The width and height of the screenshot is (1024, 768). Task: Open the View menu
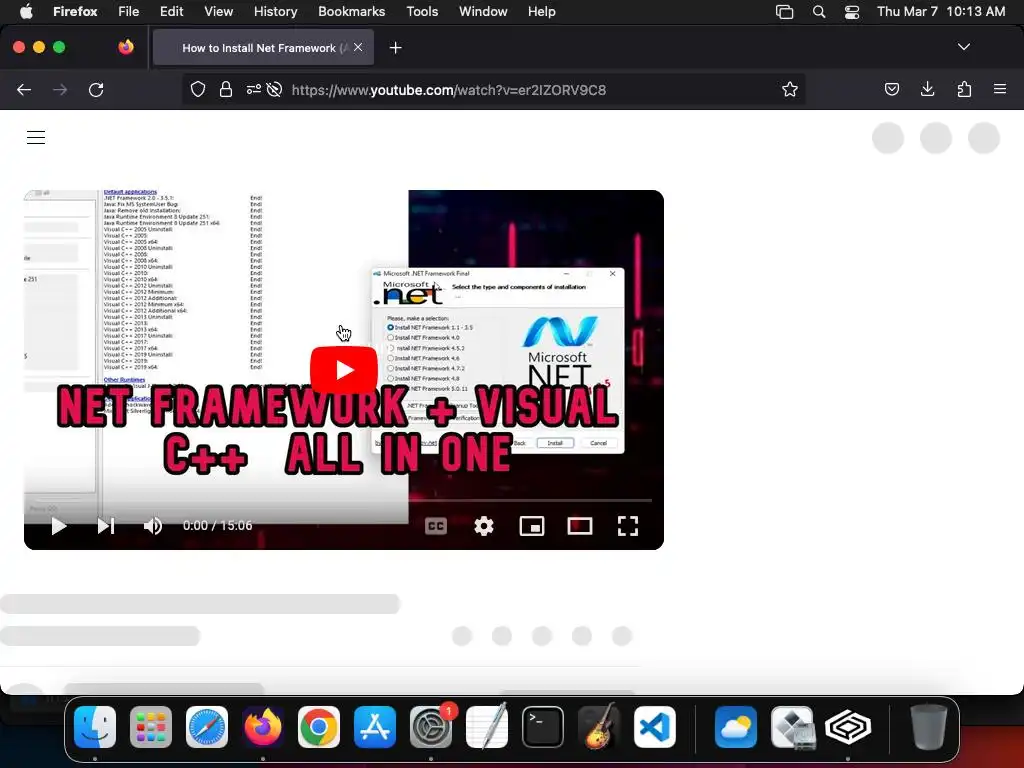[218, 11]
